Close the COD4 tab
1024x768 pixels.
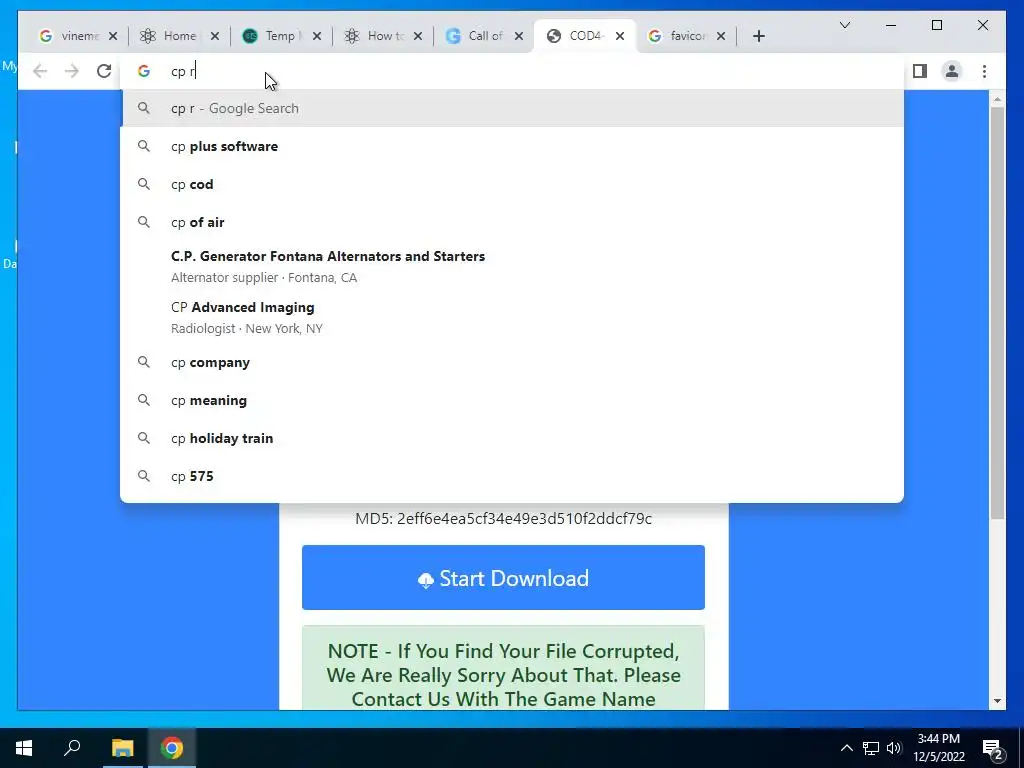[x=620, y=36]
